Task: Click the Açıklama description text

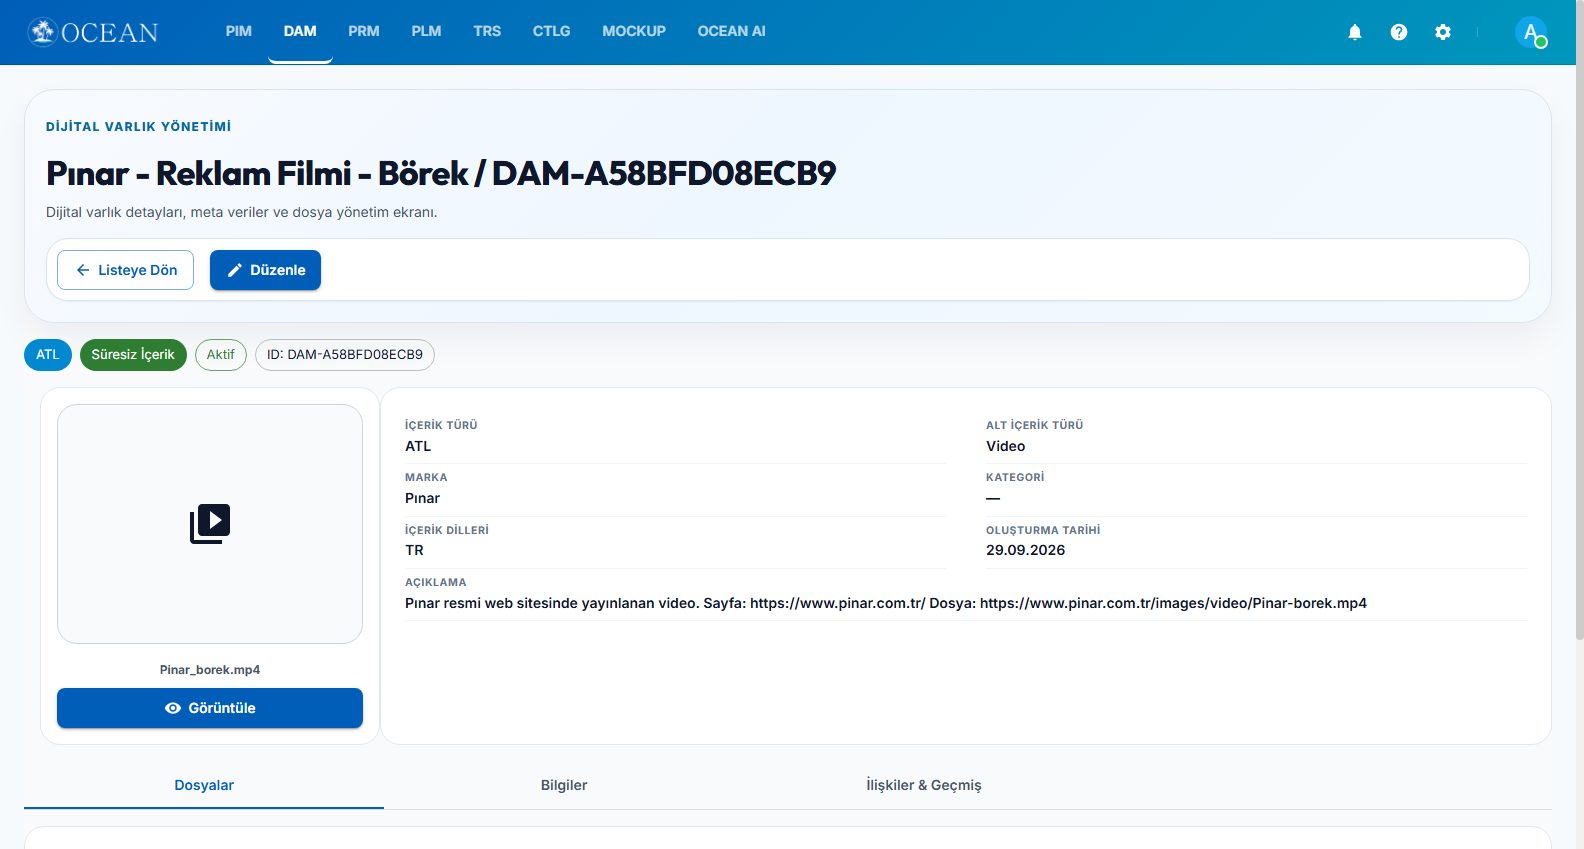Action: click(886, 603)
